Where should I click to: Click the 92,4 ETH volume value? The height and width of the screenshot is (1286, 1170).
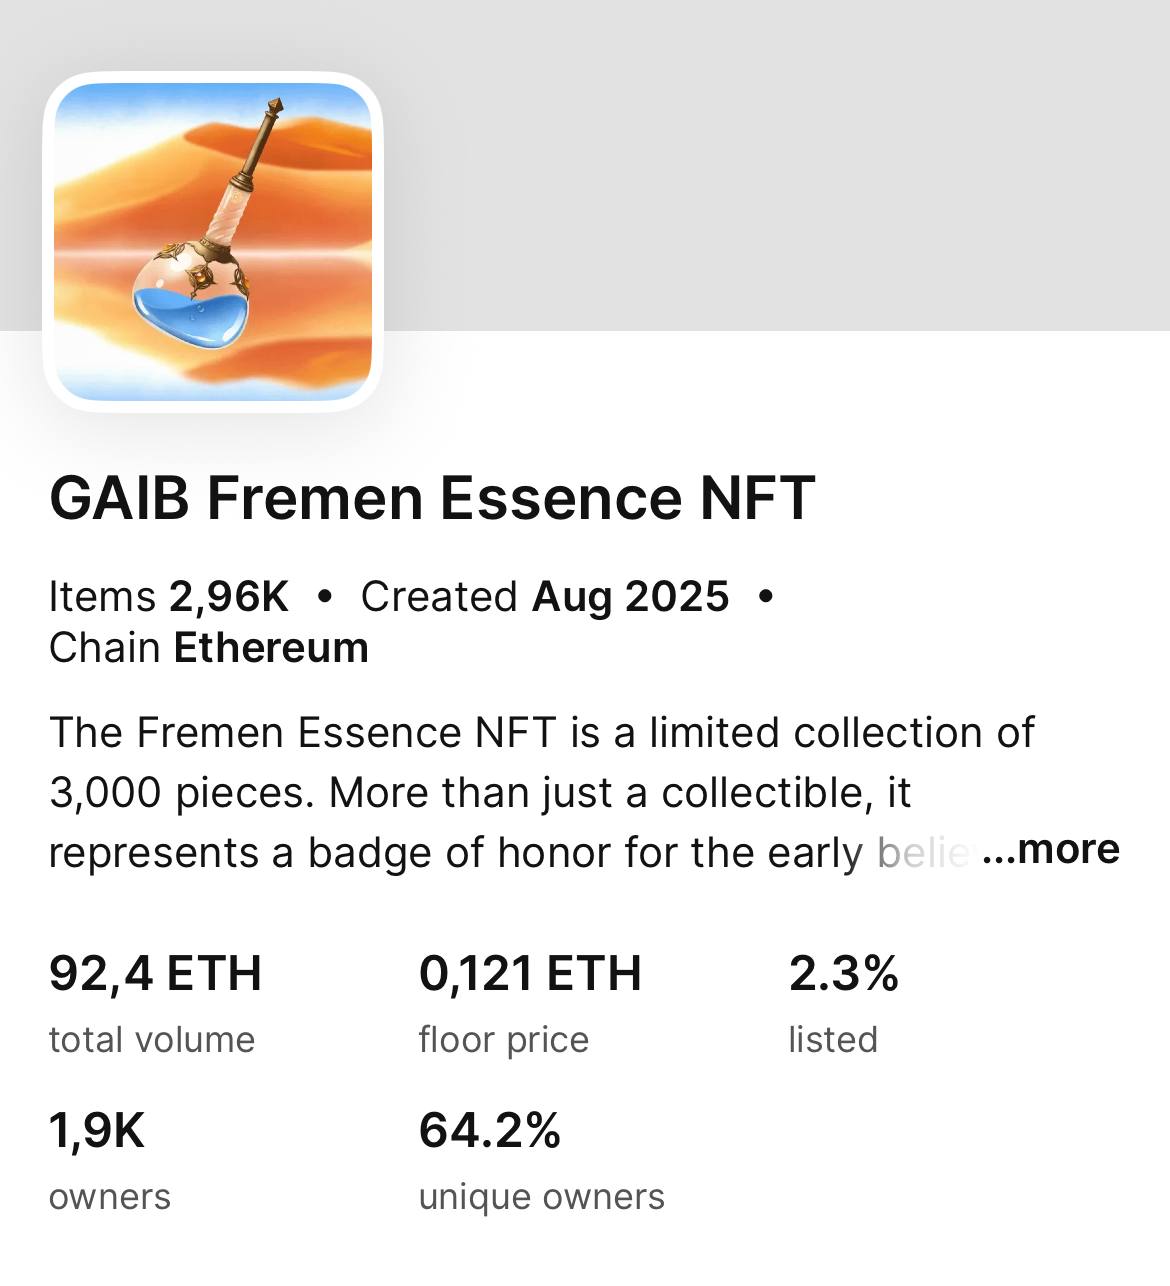click(x=155, y=974)
